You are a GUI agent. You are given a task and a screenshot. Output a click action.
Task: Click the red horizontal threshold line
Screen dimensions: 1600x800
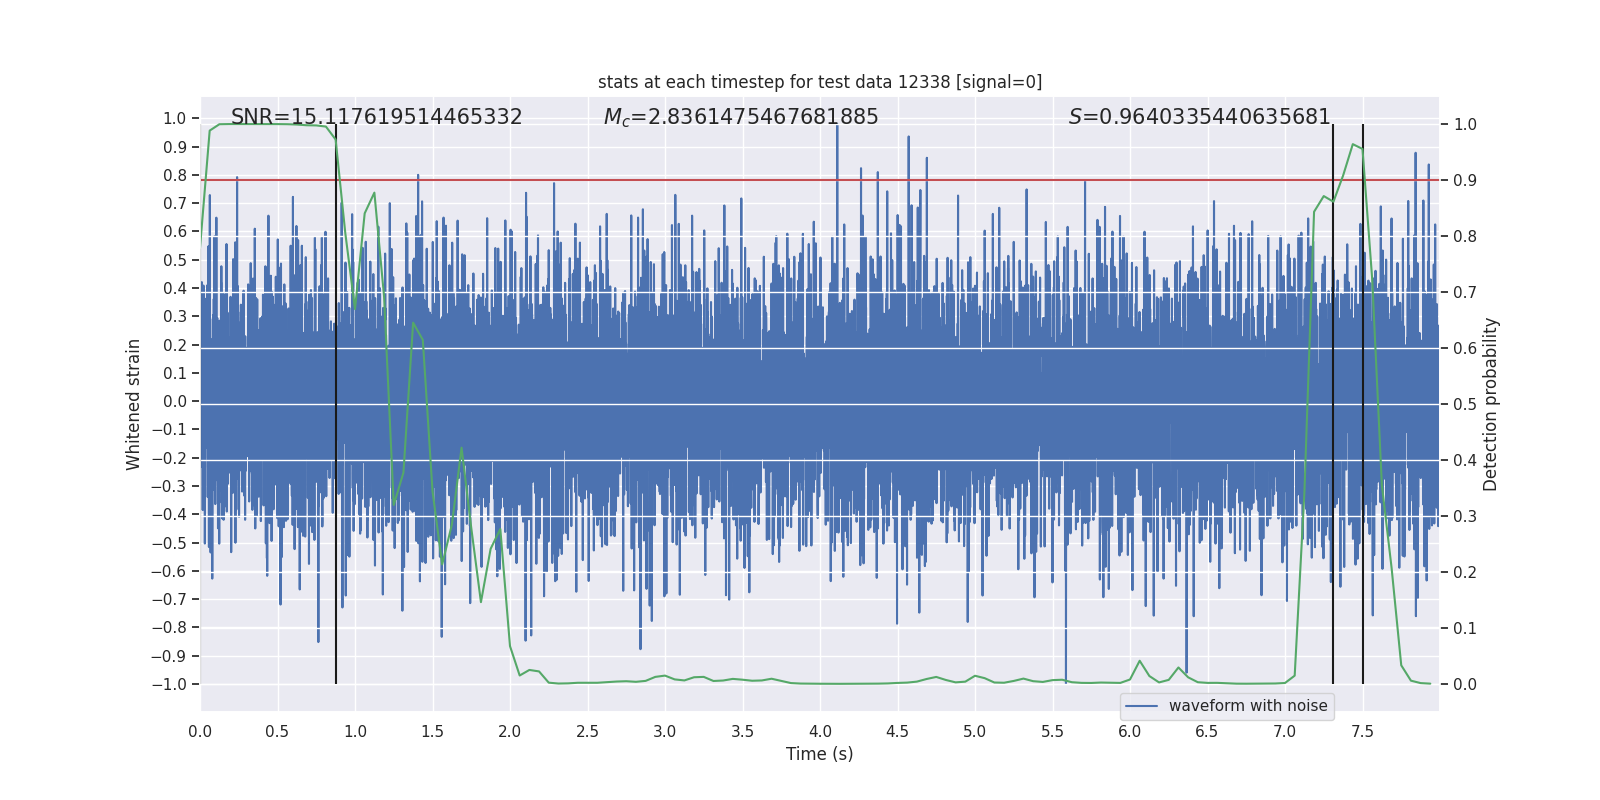820,180
